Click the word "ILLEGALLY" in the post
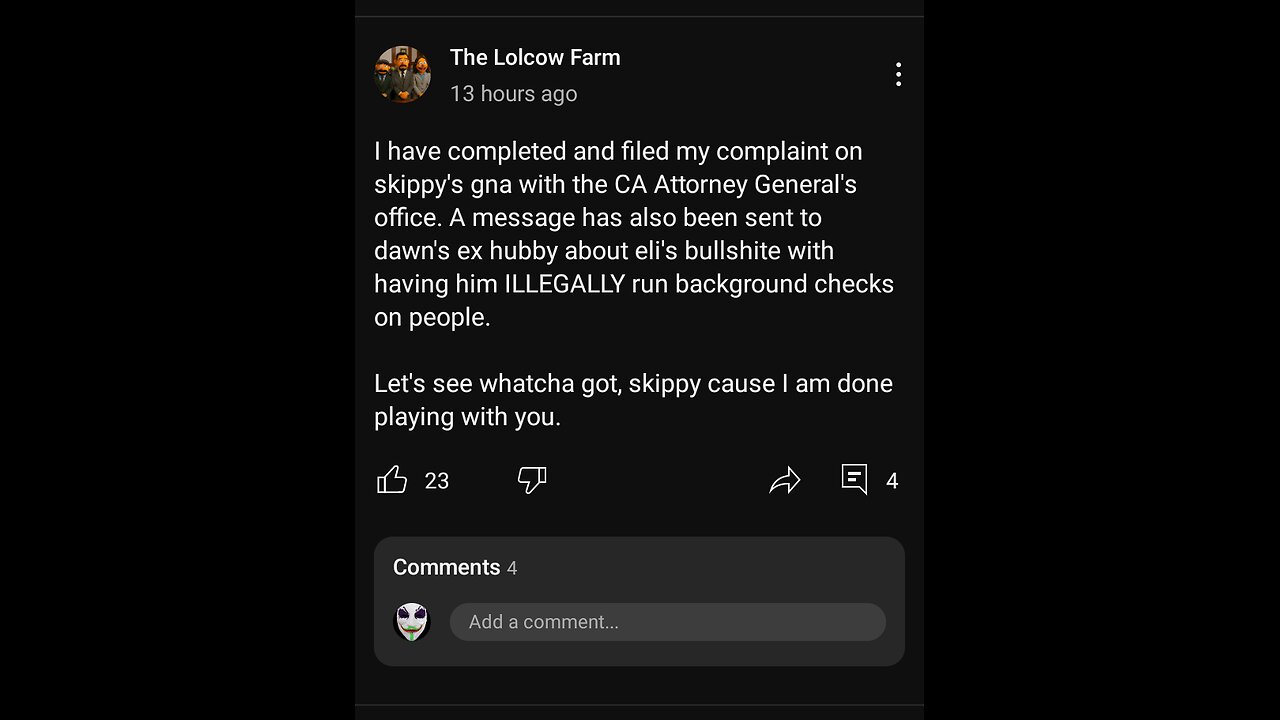Image resolution: width=1280 pixels, height=720 pixels. [x=563, y=284]
